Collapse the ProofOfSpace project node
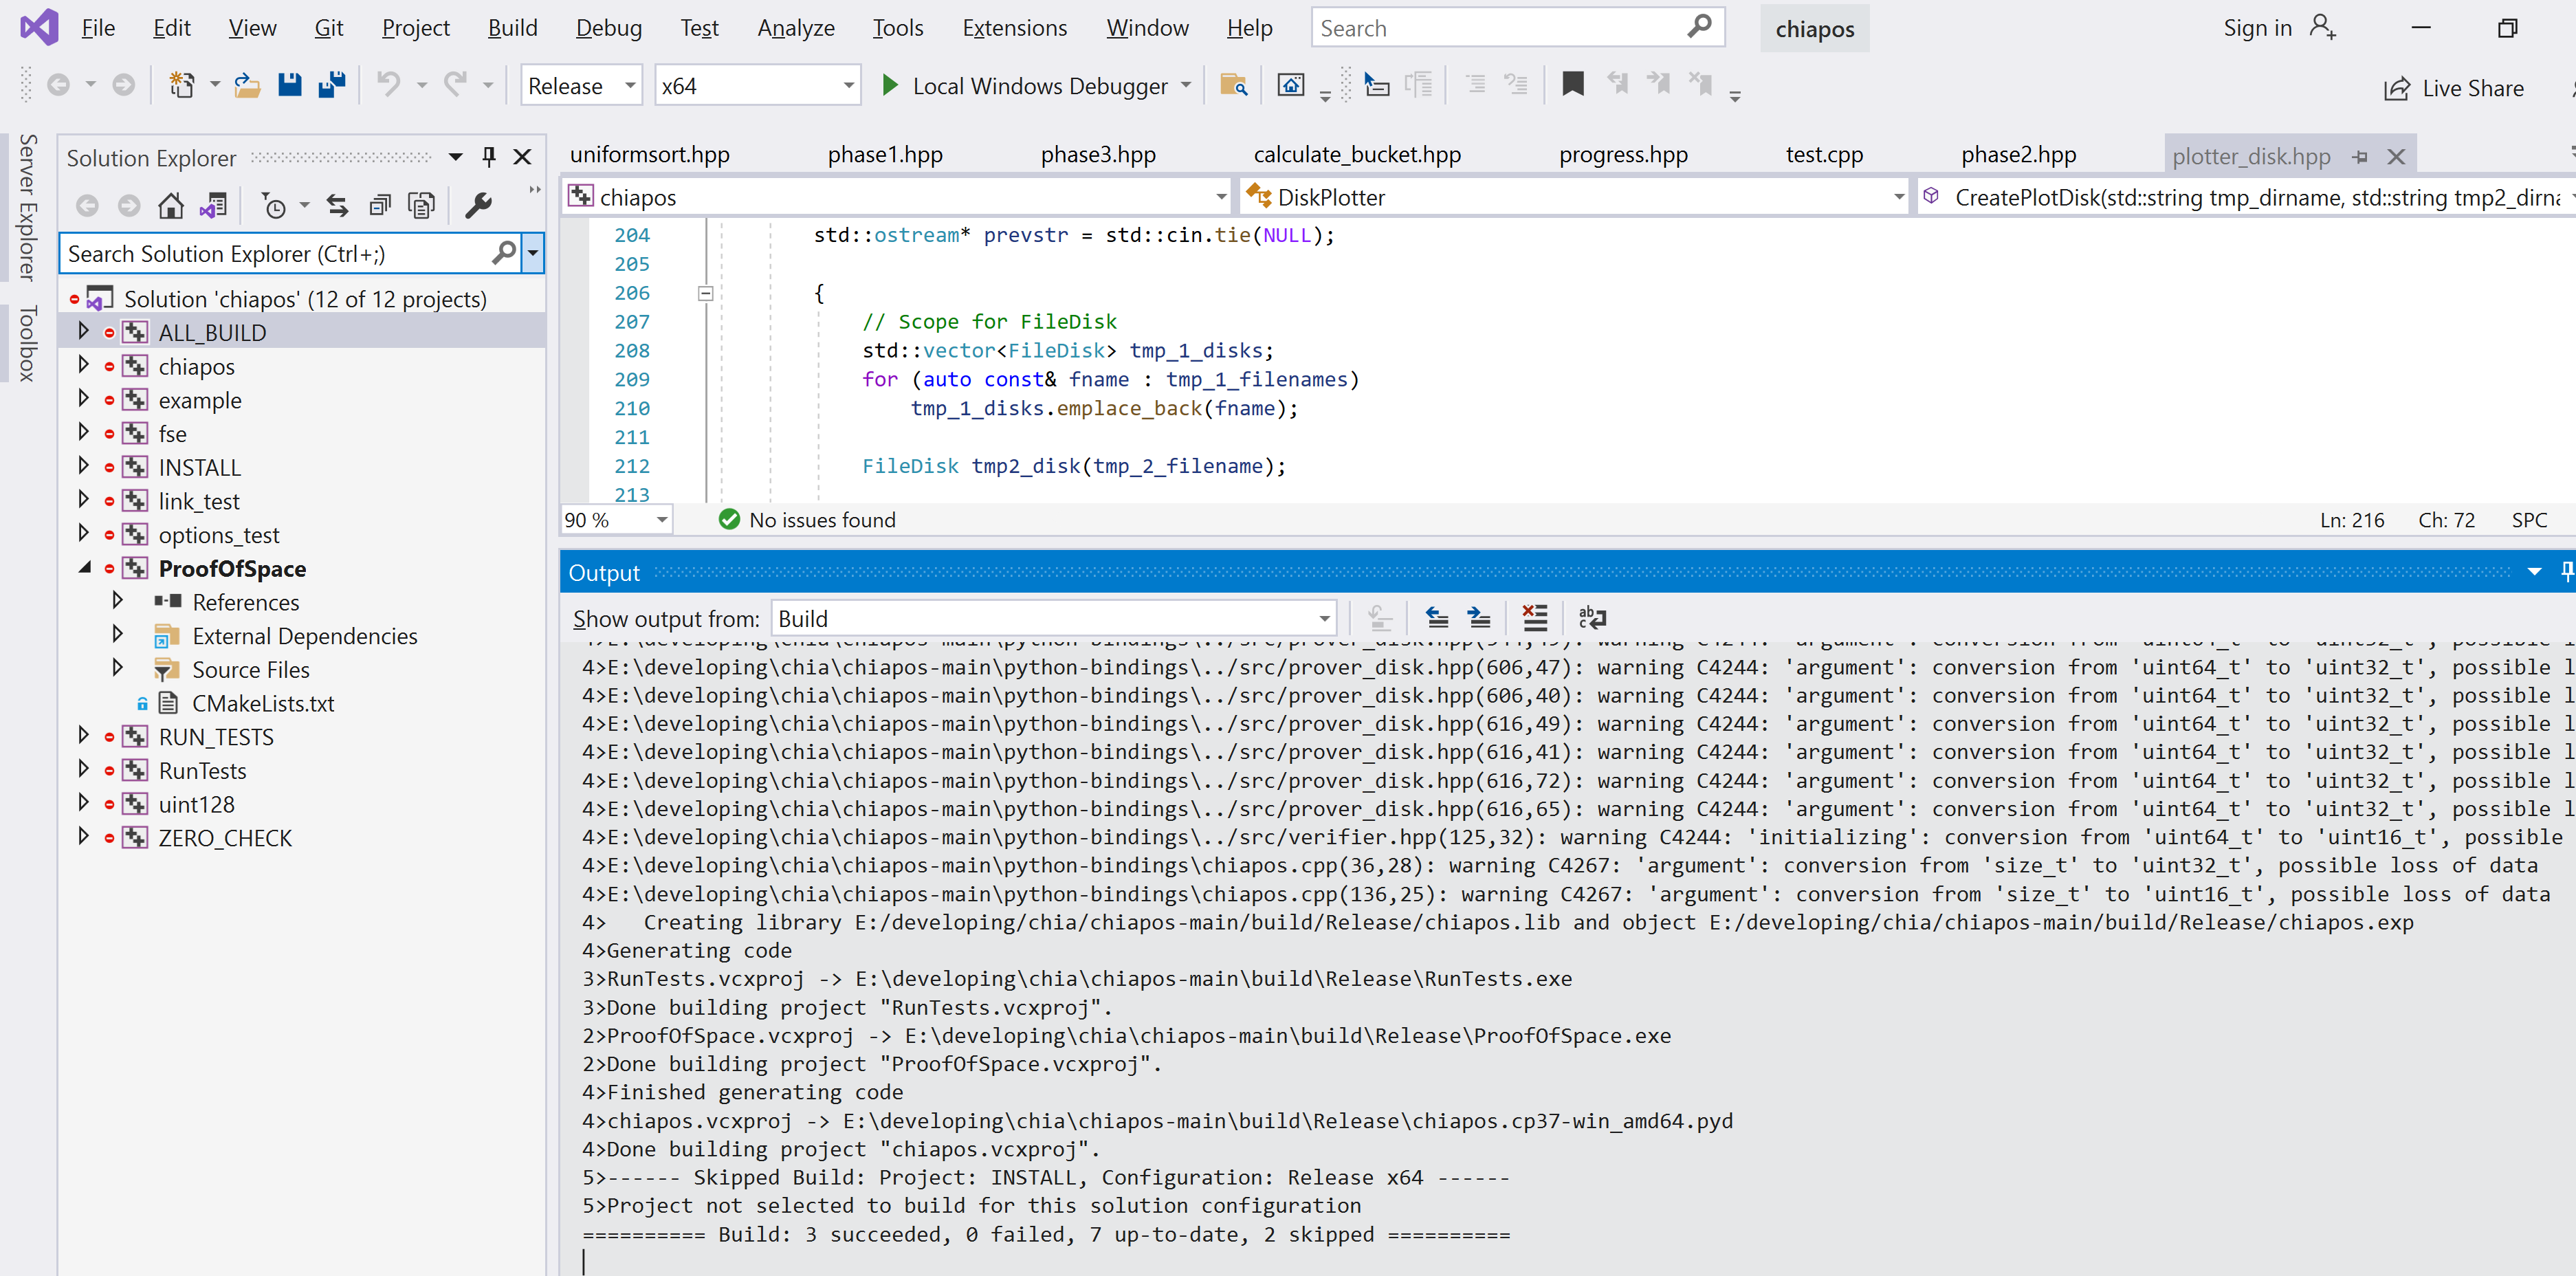 pyautogui.click(x=84, y=568)
